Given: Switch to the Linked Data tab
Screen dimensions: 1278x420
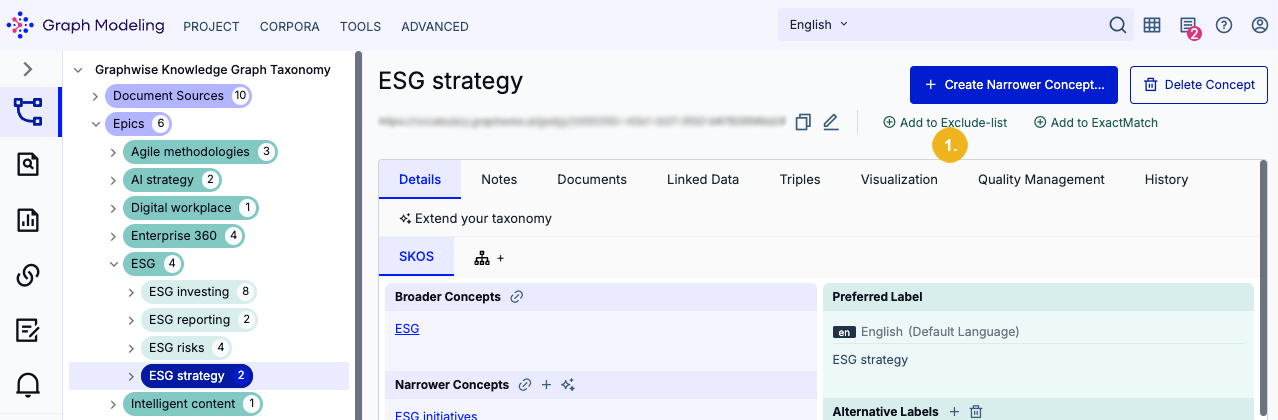Looking at the screenshot, I should coord(703,179).
